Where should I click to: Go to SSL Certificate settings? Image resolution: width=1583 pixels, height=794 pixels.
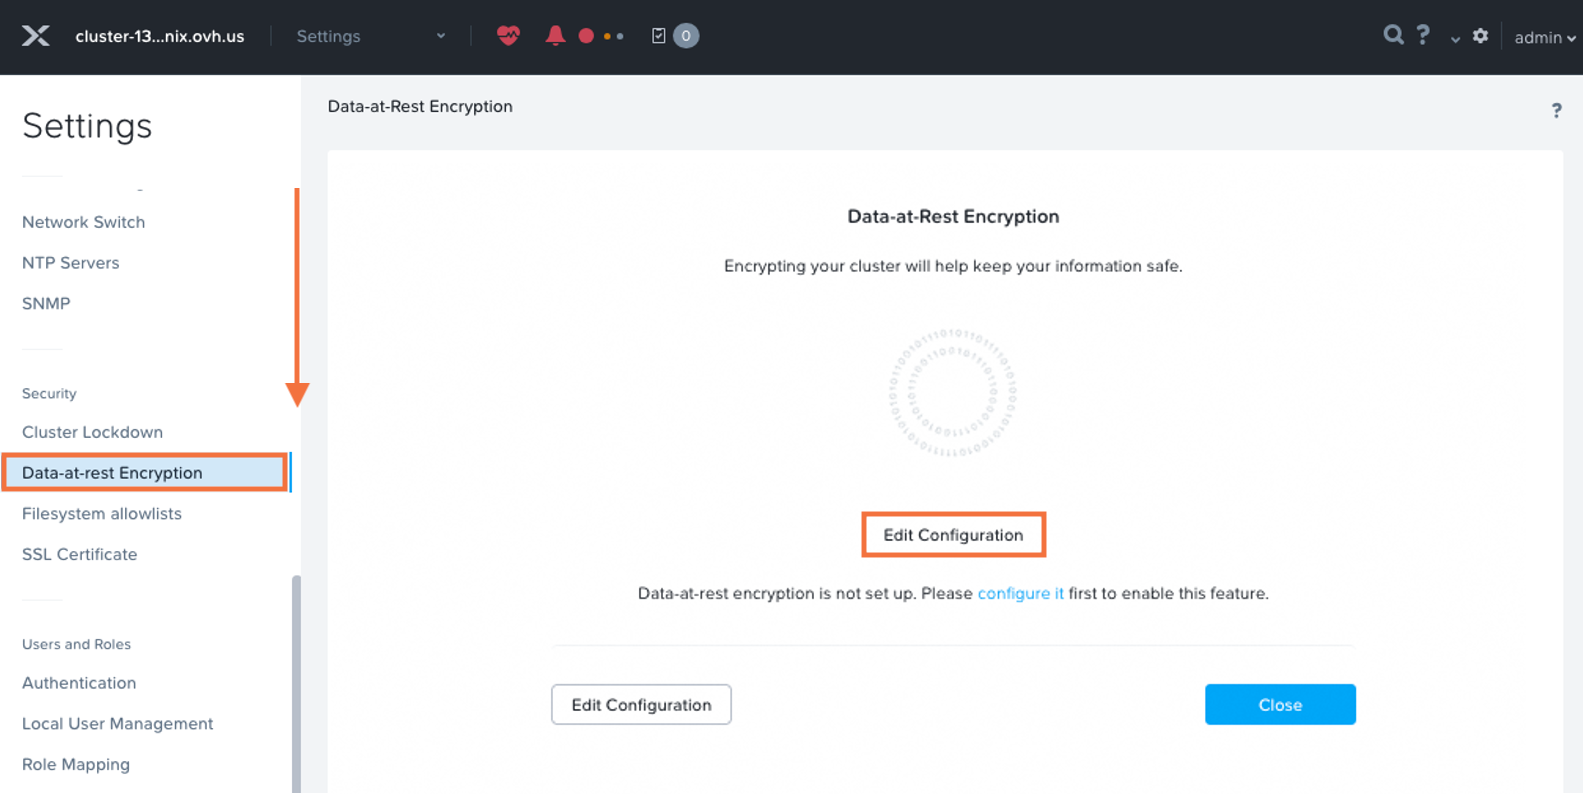point(79,554)
